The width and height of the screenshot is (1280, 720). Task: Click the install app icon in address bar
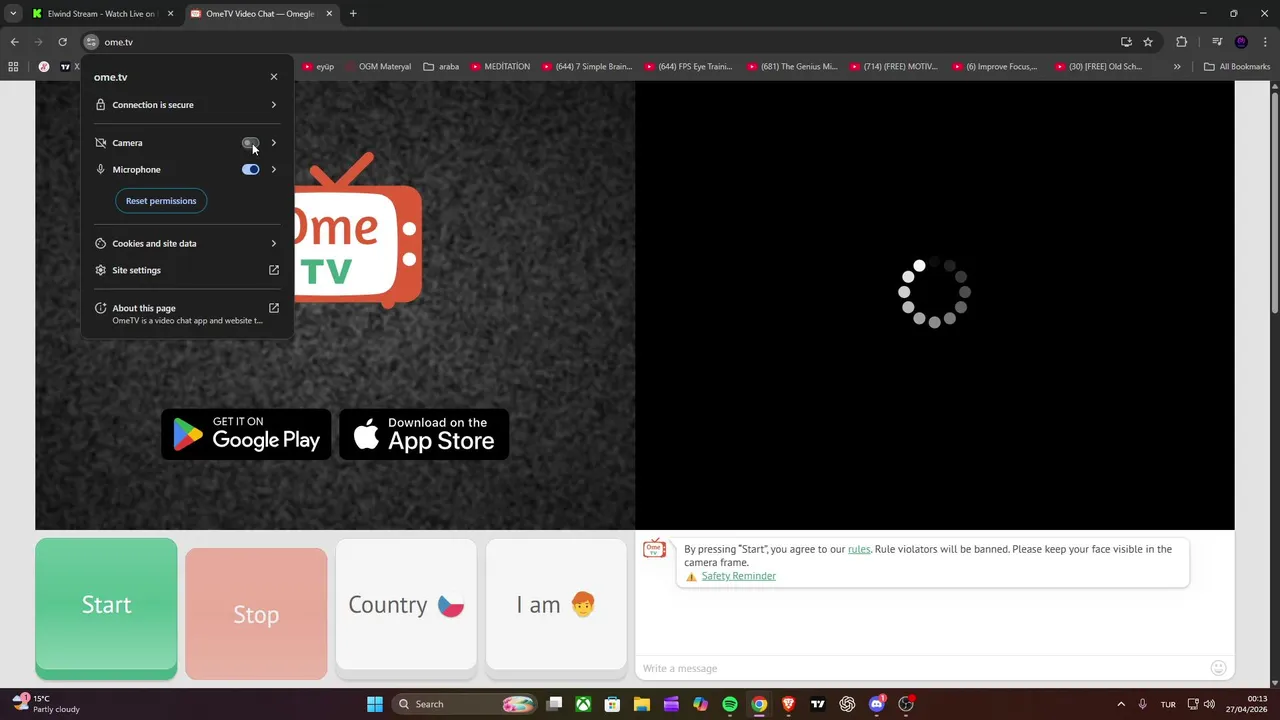point(1126,42)
